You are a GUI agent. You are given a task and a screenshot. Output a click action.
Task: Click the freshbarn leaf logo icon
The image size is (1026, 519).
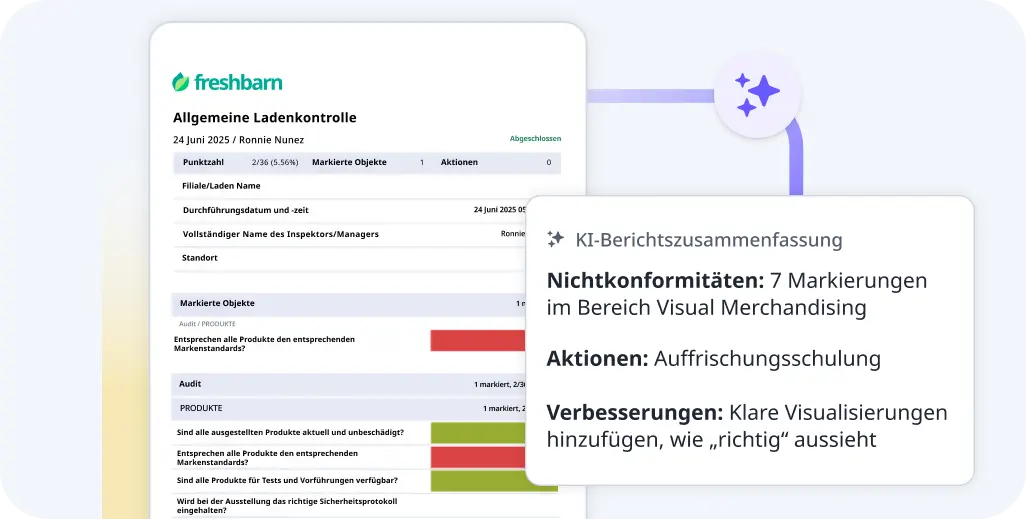point(181,82)
